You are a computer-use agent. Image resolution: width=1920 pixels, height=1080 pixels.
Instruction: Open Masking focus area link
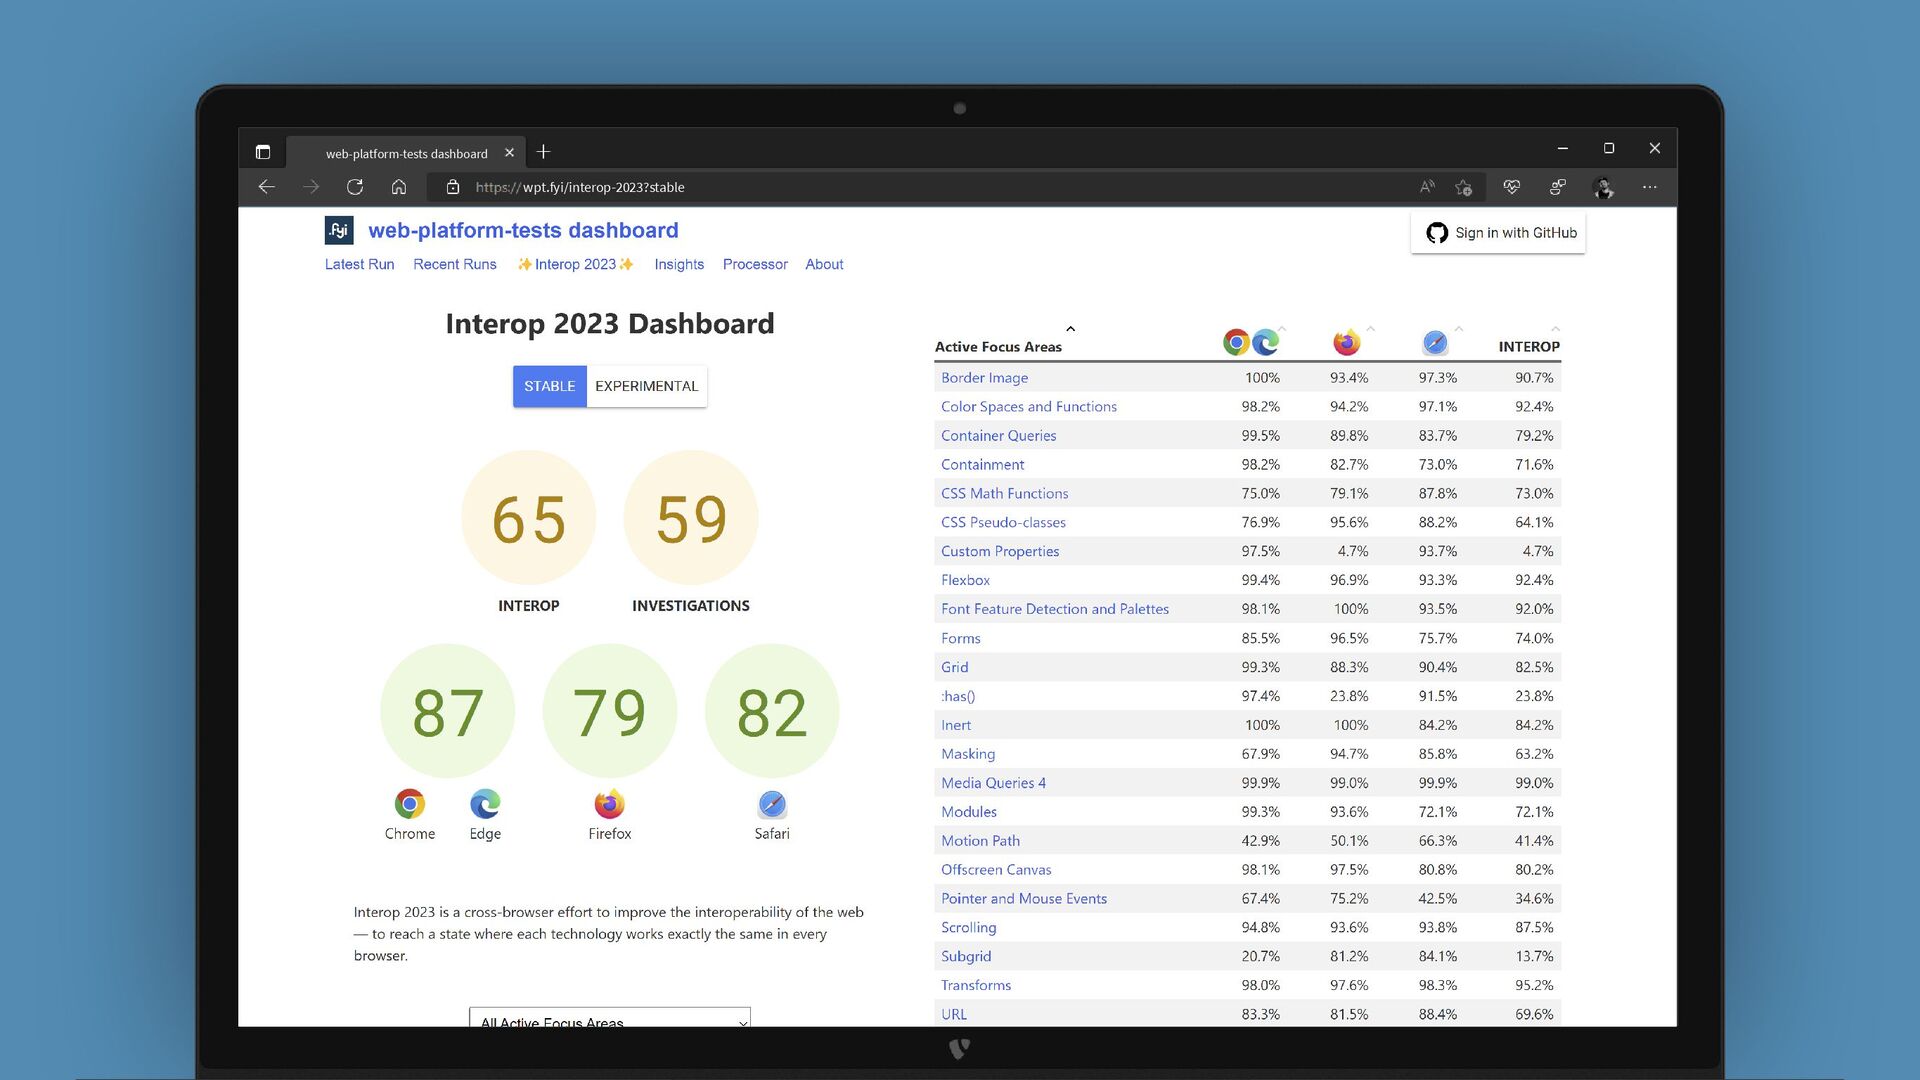(968, 755)
